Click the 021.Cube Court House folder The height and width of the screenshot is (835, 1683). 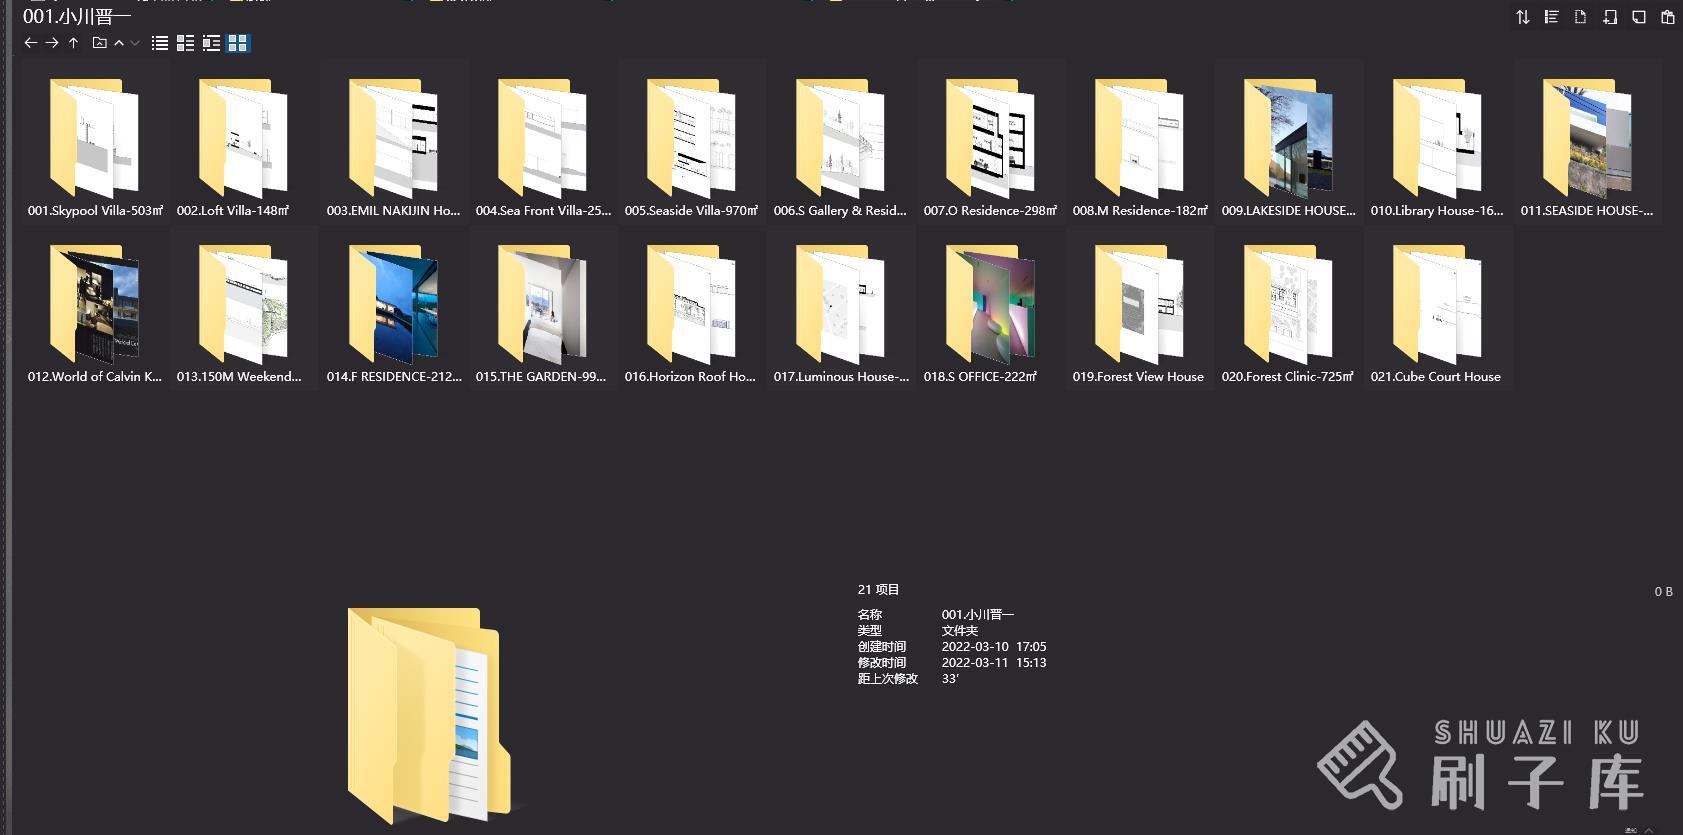[1437, 306]
